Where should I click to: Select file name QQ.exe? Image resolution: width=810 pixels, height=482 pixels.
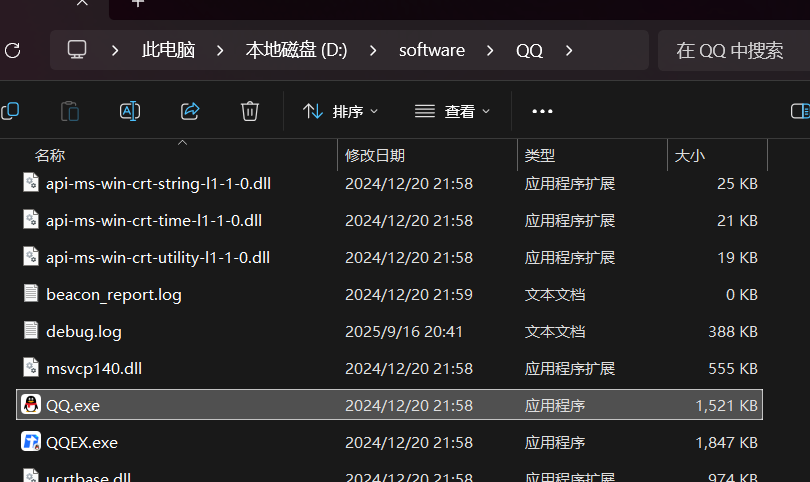point(73,406)
